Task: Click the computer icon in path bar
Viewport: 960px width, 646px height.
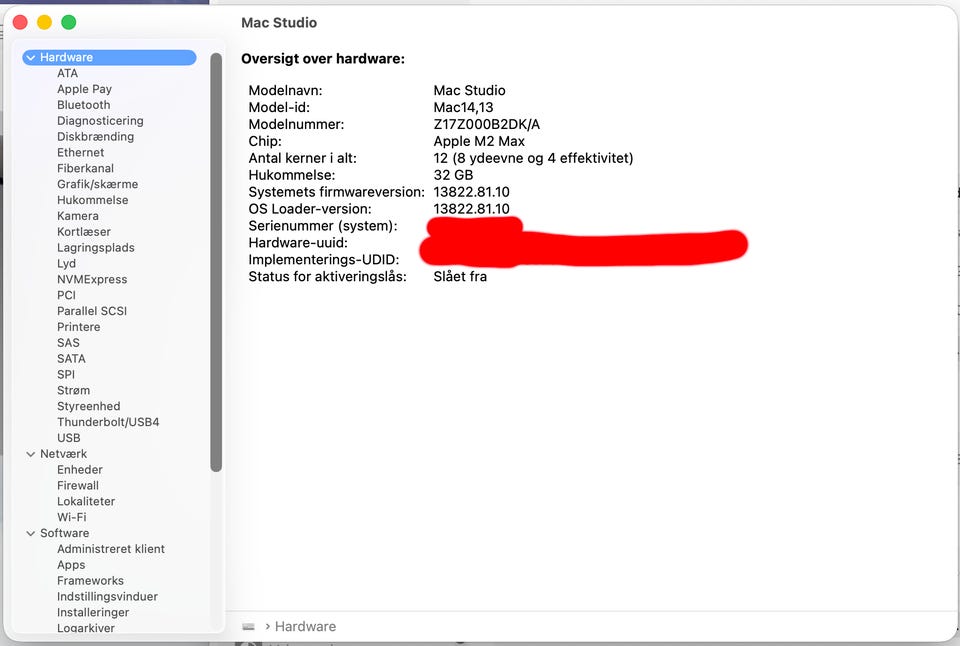Action: [248, 626]
